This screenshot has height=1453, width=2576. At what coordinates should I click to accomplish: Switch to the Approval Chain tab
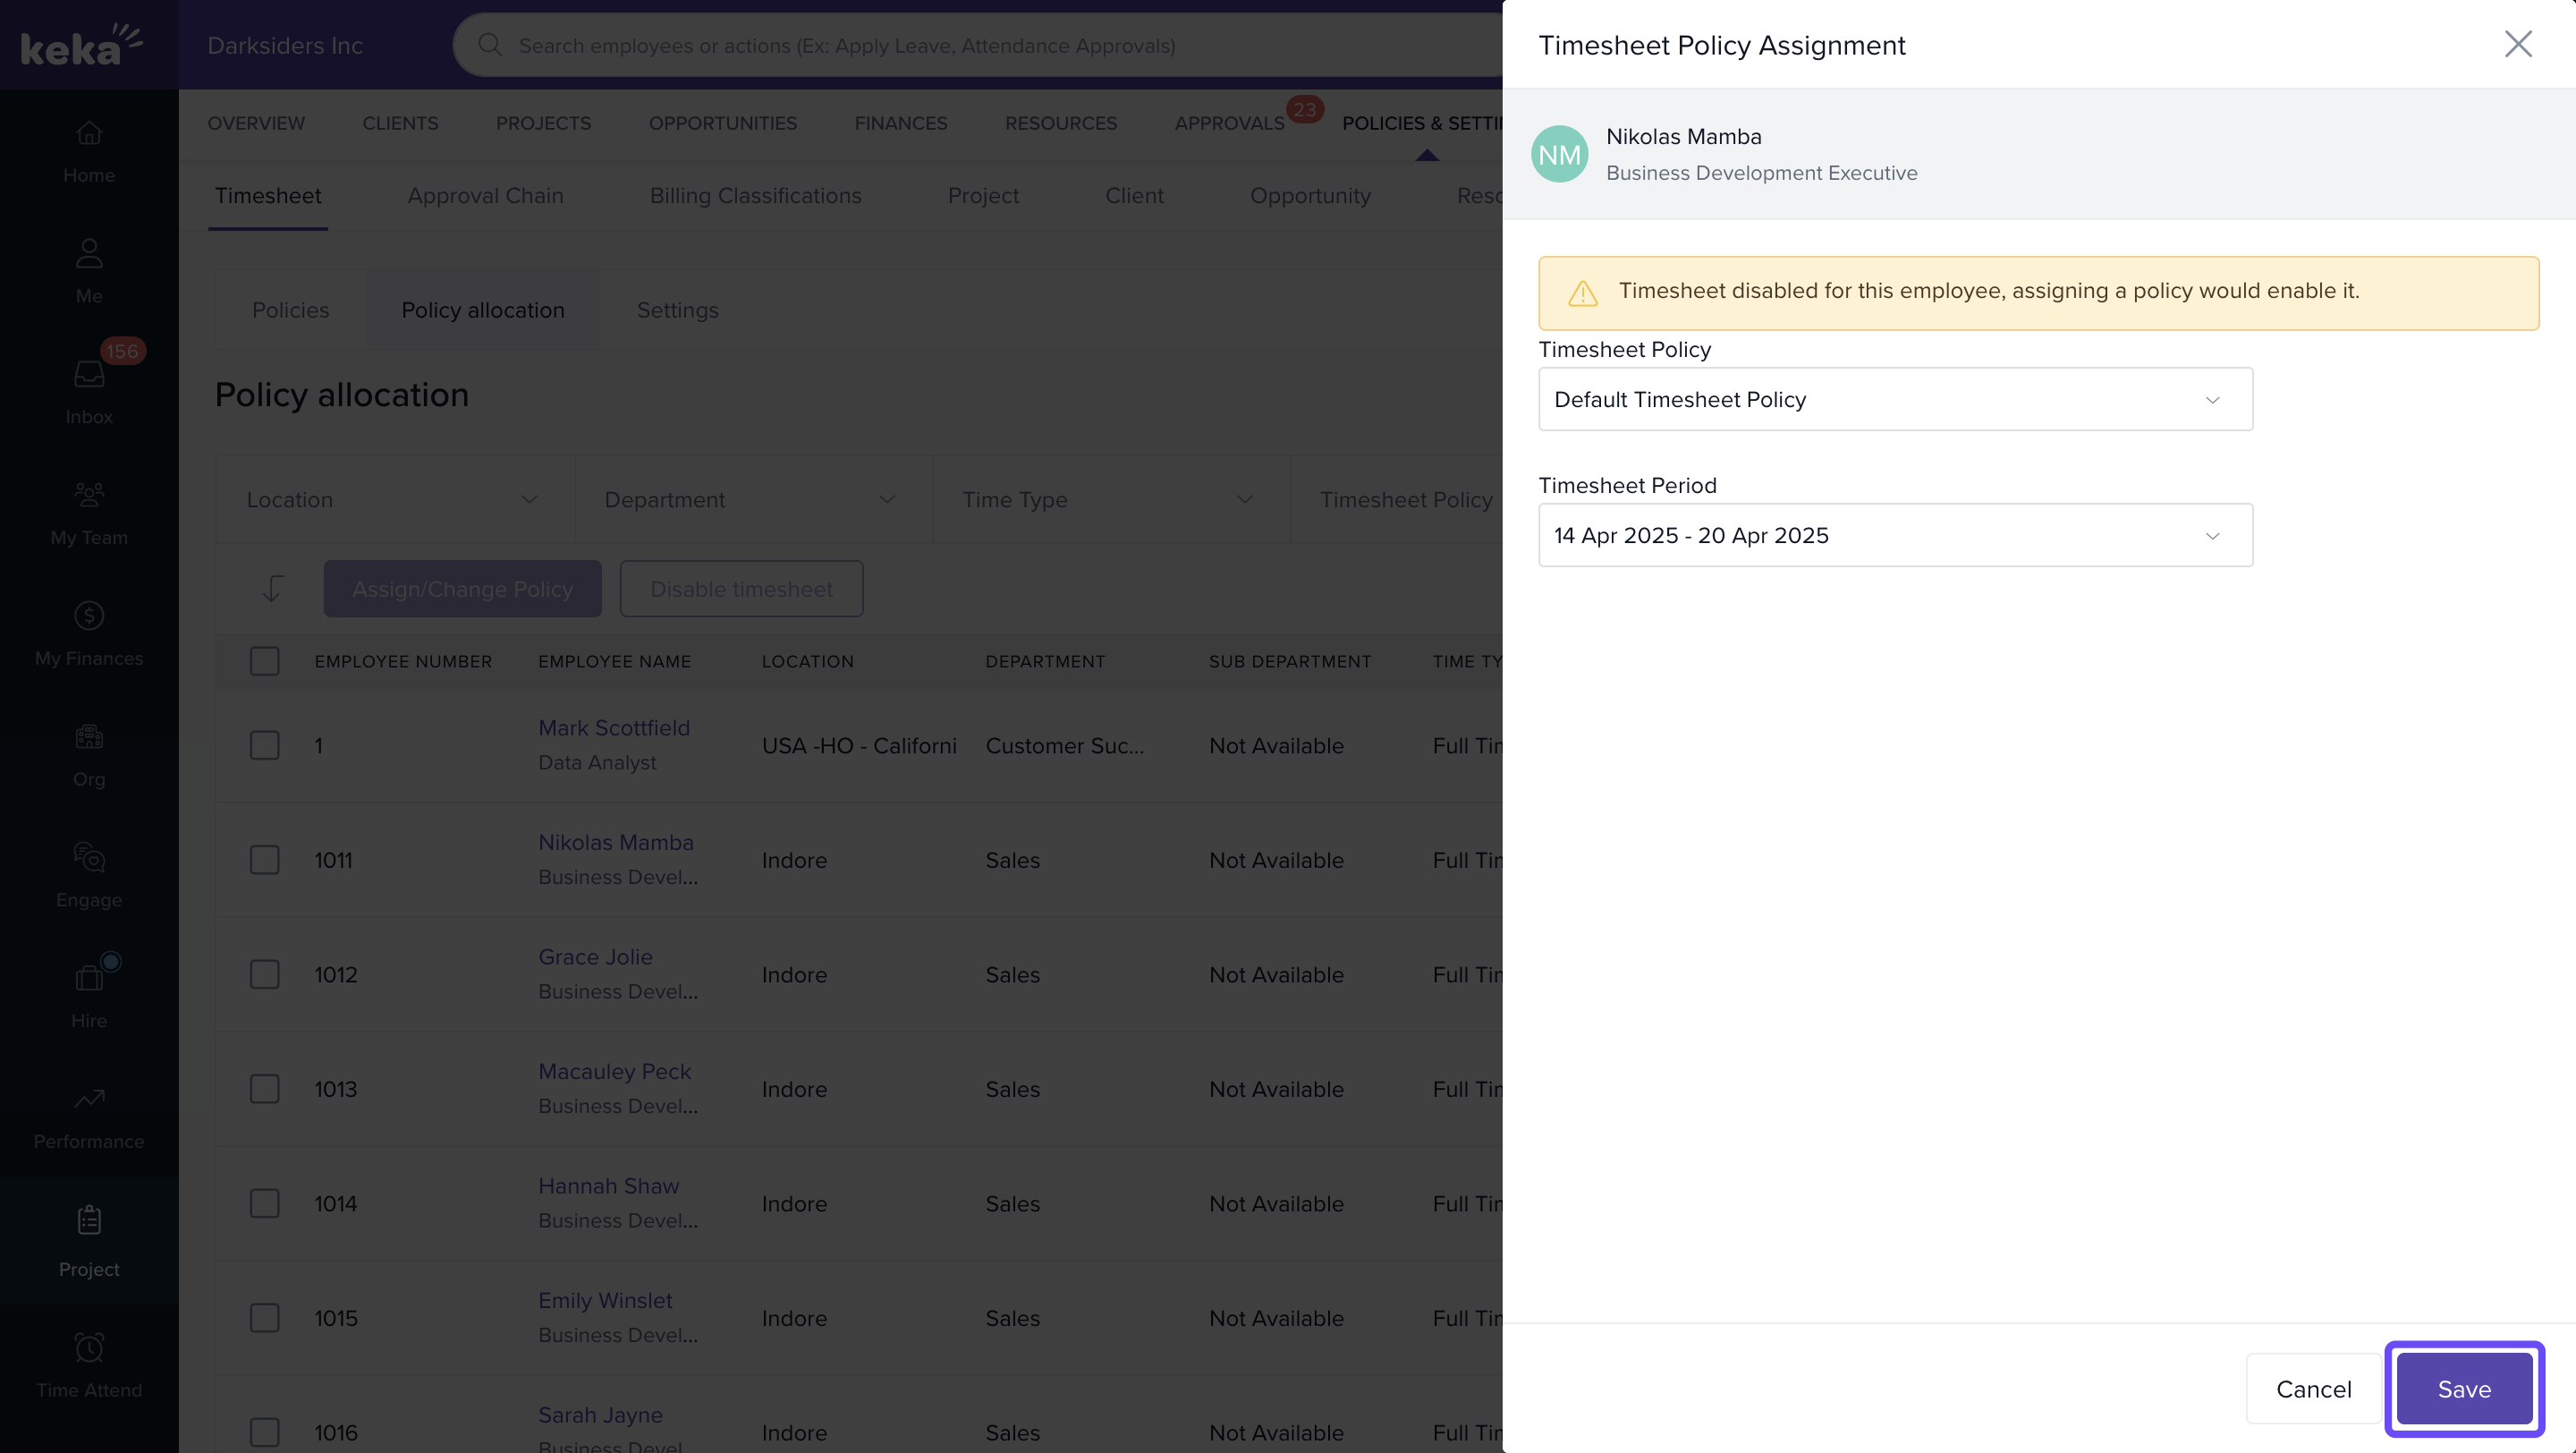tap(485, 196)
